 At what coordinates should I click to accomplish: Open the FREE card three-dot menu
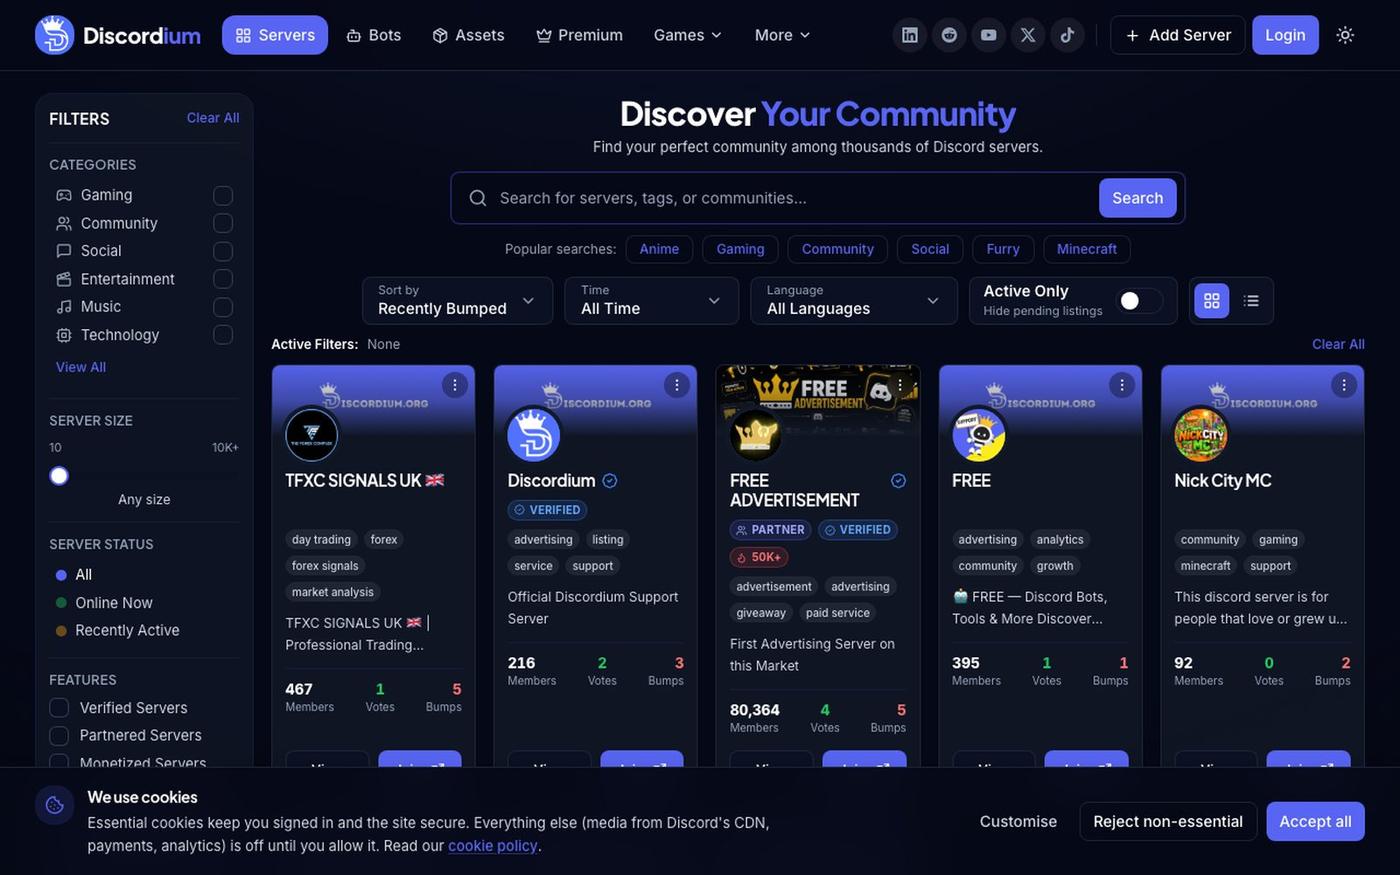(x=1122, y=385)
